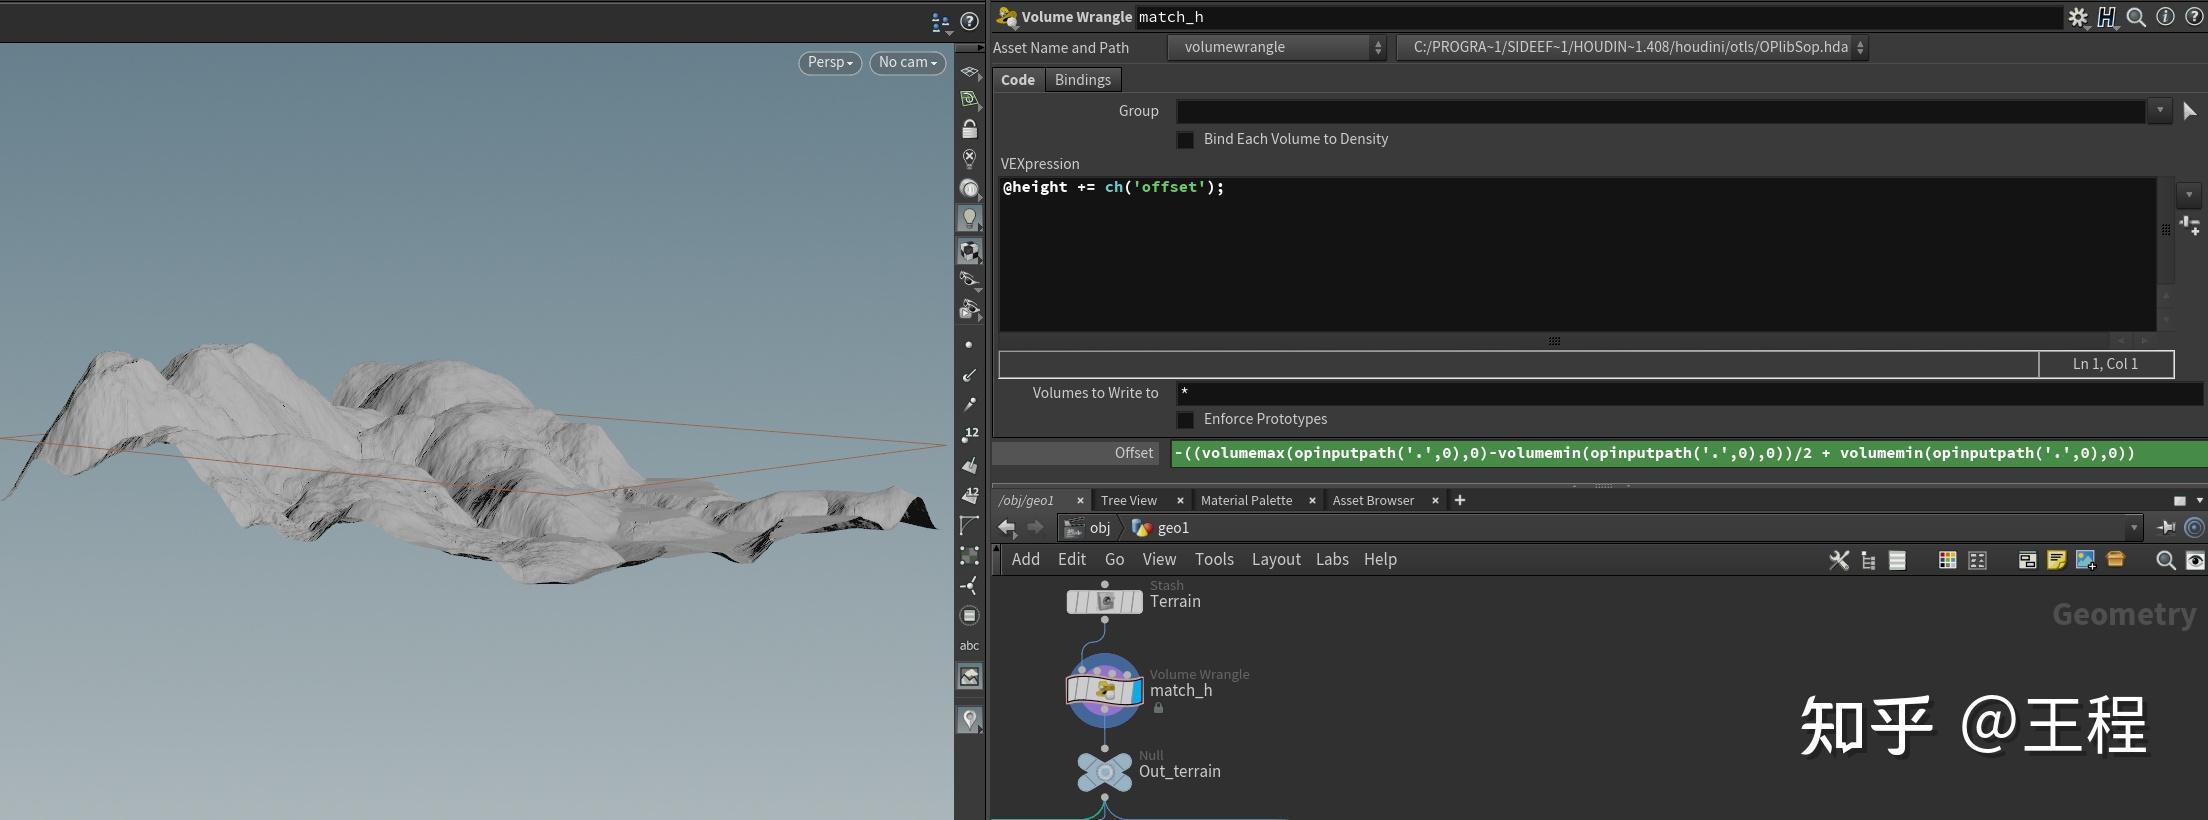2208x820 pixels.
Task: Open the Layout menu in network editor
Action: point(1275,559)
